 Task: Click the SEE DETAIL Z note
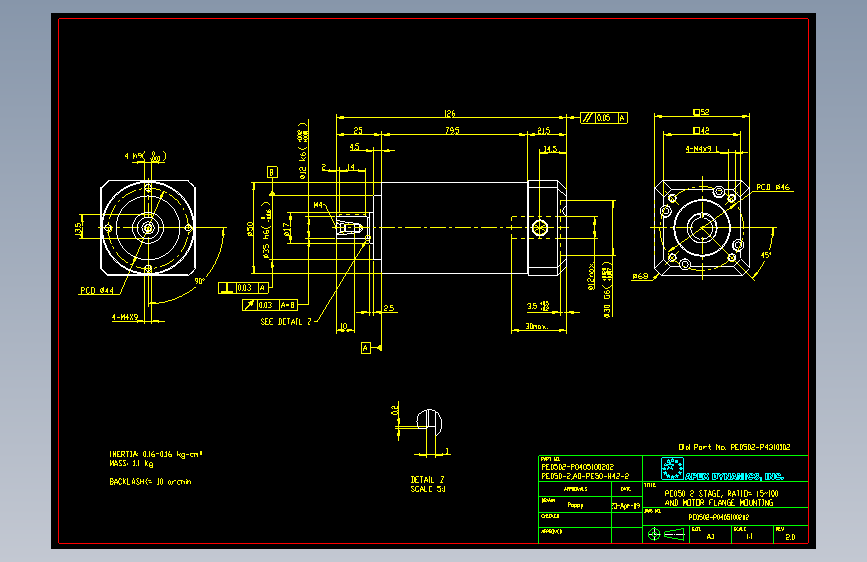286,321
